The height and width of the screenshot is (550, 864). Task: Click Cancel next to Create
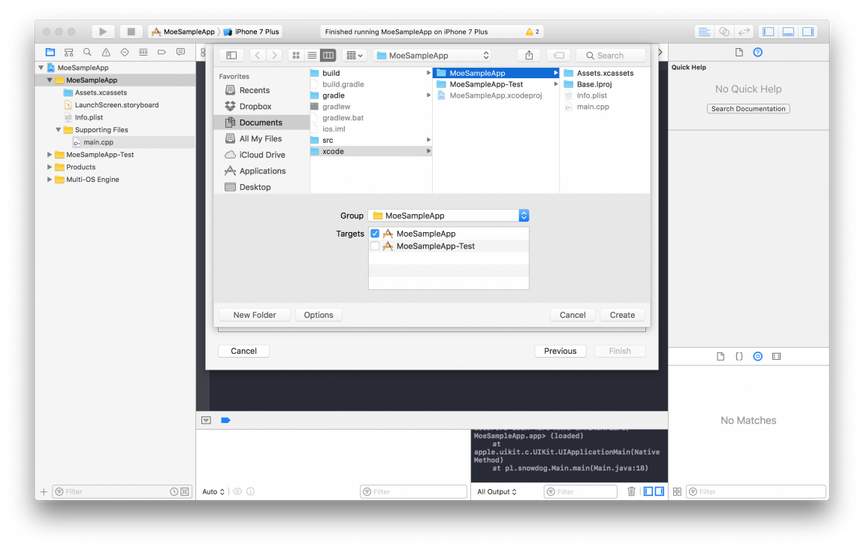[573, 315]
